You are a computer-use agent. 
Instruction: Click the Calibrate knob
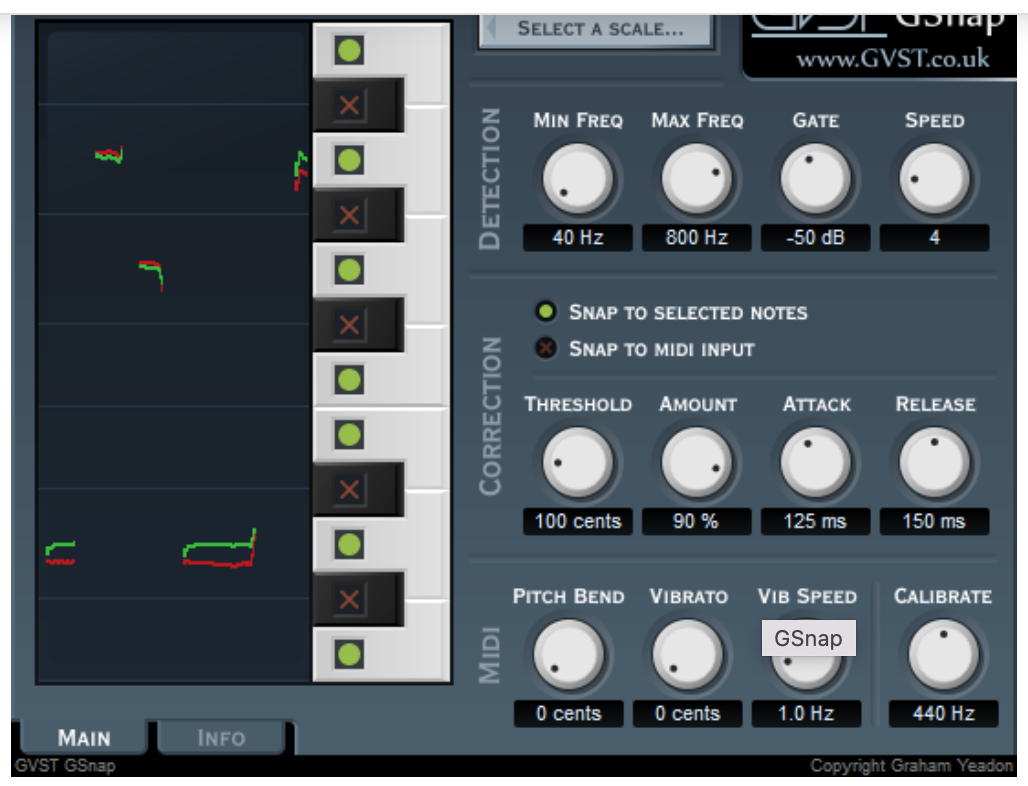coord(943,654)
